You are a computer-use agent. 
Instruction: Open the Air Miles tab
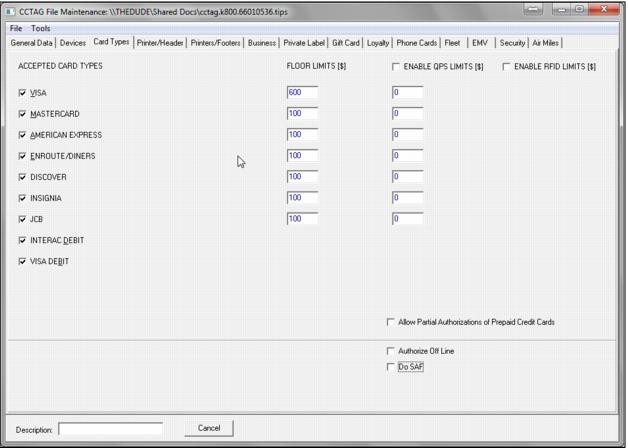548,43
